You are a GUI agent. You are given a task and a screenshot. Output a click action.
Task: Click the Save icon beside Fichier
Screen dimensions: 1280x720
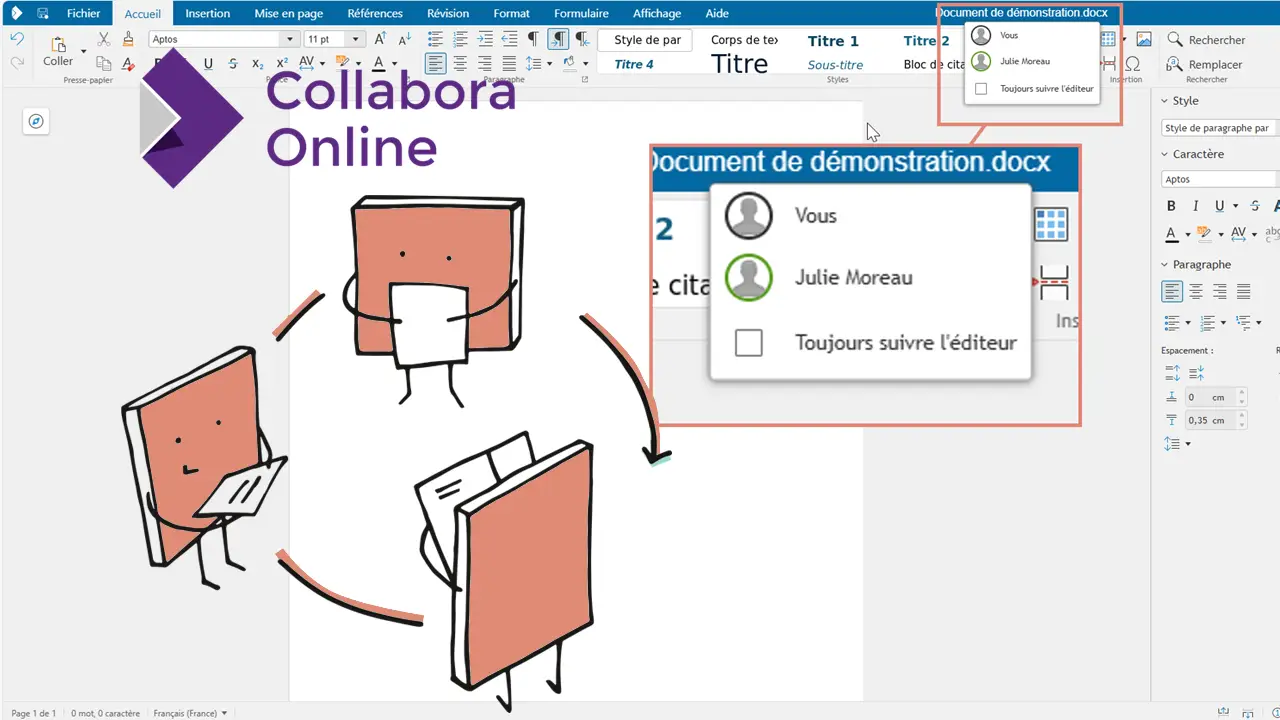43,13
